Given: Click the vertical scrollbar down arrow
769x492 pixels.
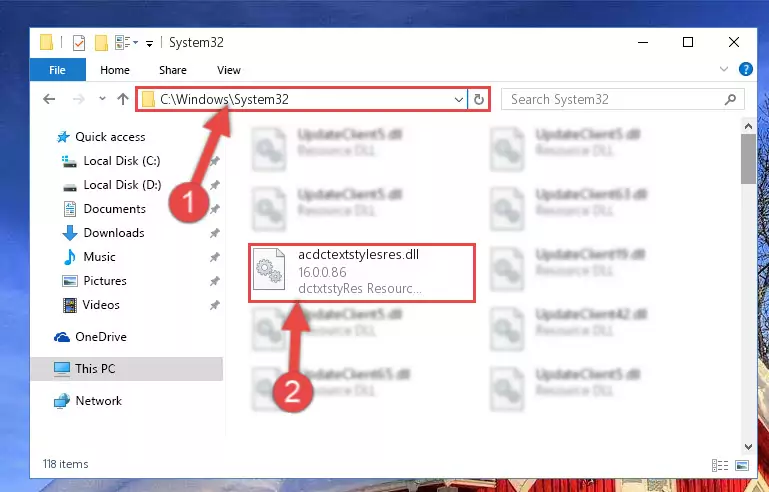Looking at the screenshot, I should [748, 447].
